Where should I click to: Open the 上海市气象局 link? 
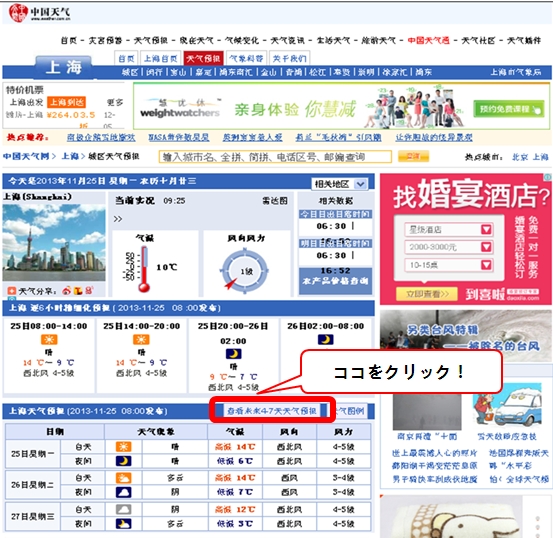(516, 72)
